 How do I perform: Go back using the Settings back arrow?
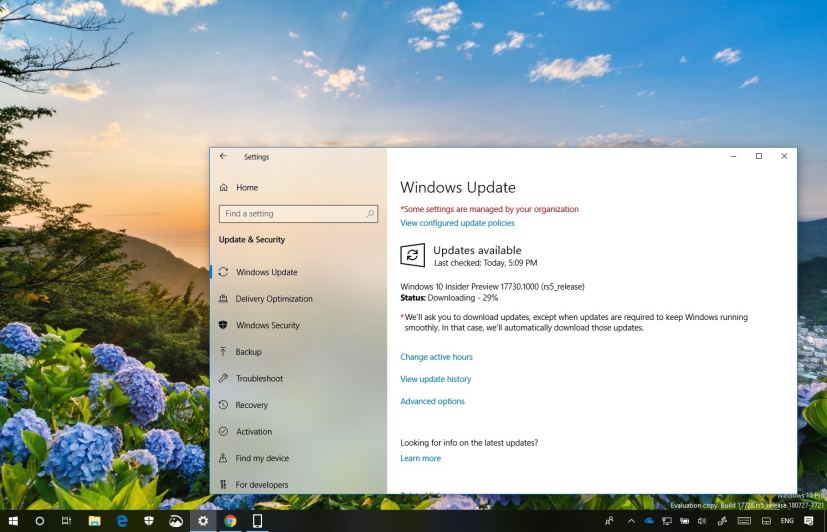[223, 156]
